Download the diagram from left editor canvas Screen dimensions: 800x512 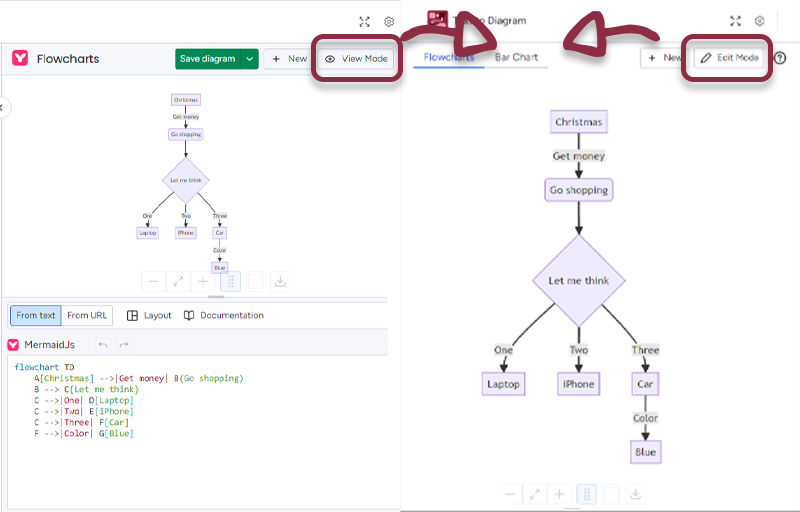[x=281, y=282]
